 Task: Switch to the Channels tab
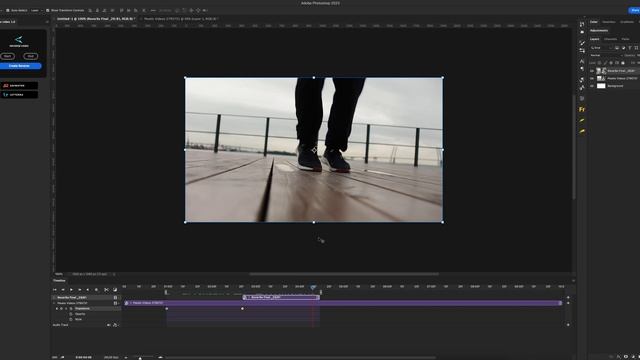(611, 39)
